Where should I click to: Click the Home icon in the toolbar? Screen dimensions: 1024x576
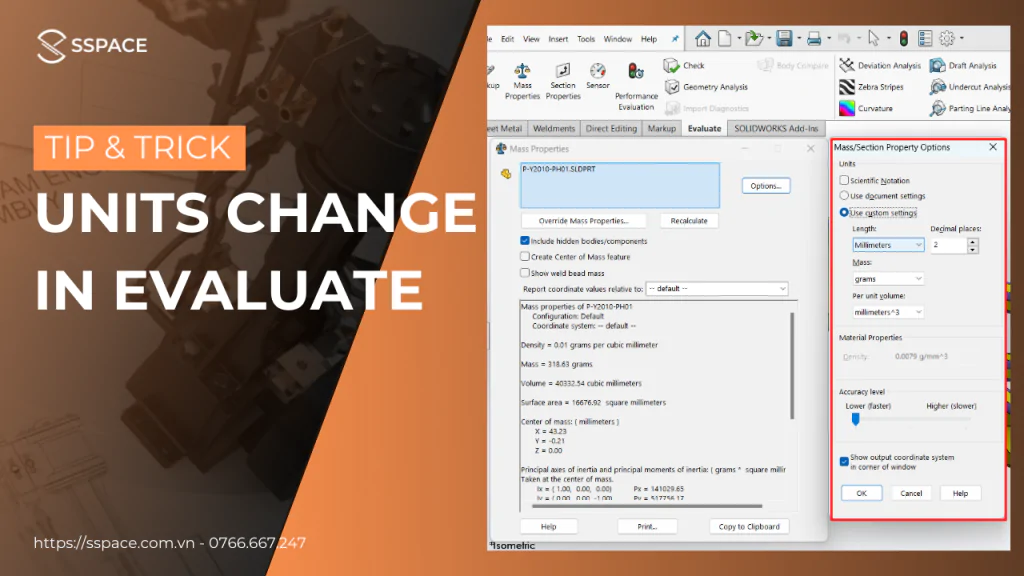(x=703, y=39)
